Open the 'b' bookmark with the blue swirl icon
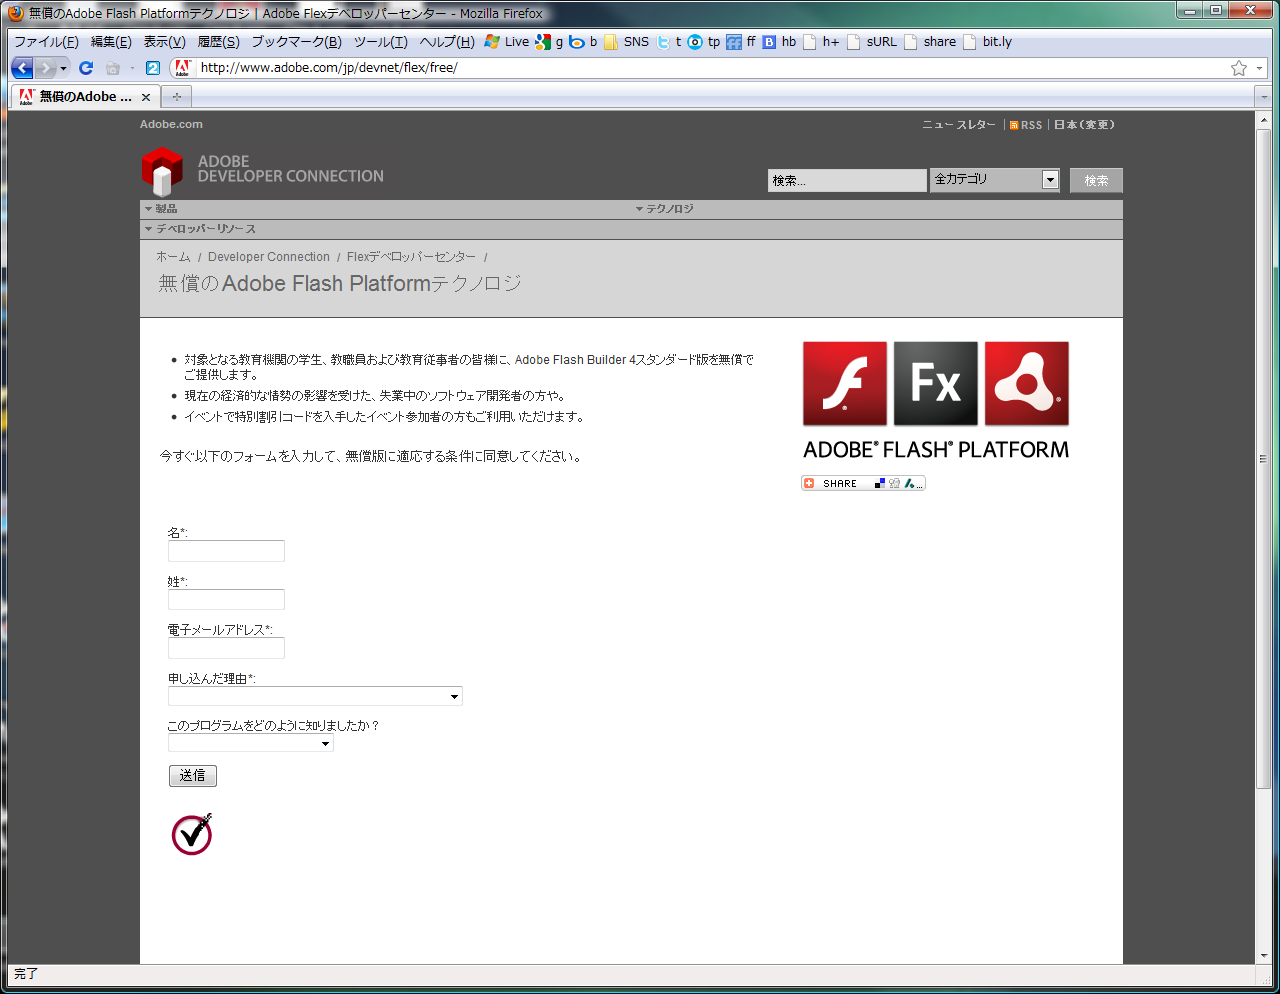 click(583, 42)
